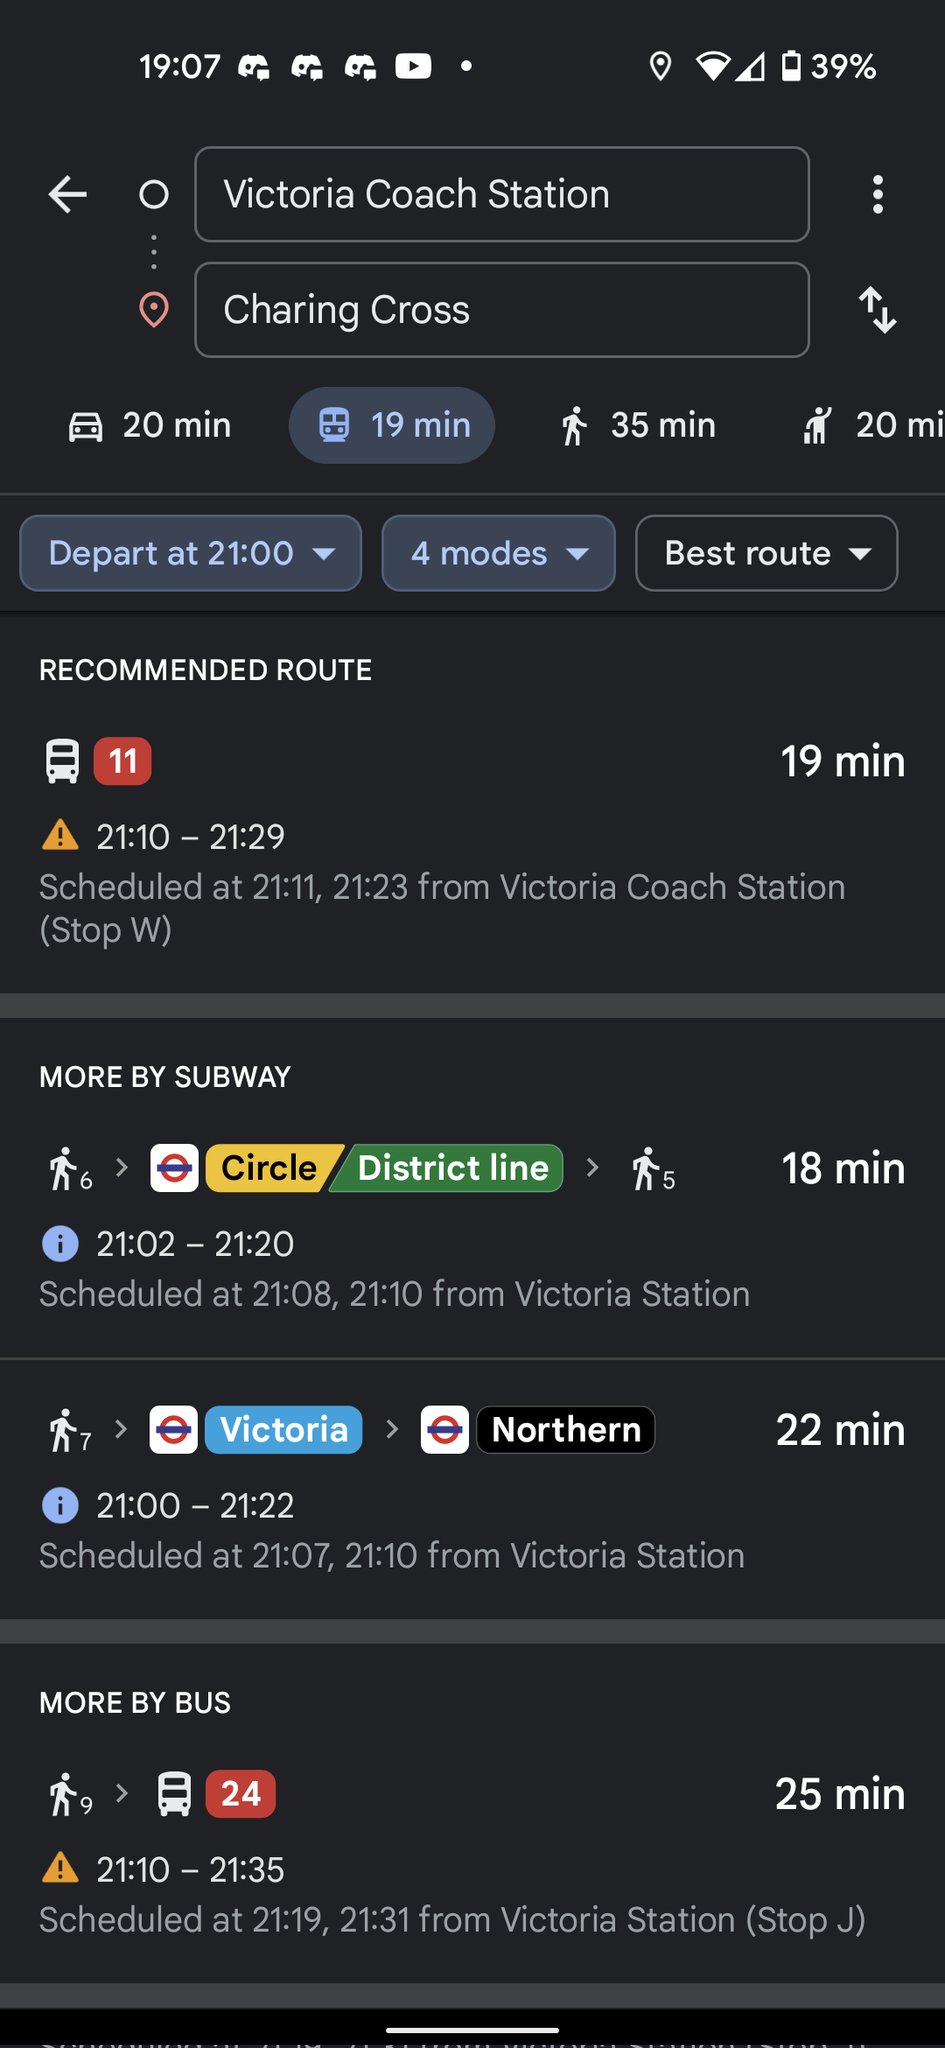
Task: Open the three-dot overflow menu
Action: (x=877, y=194)
